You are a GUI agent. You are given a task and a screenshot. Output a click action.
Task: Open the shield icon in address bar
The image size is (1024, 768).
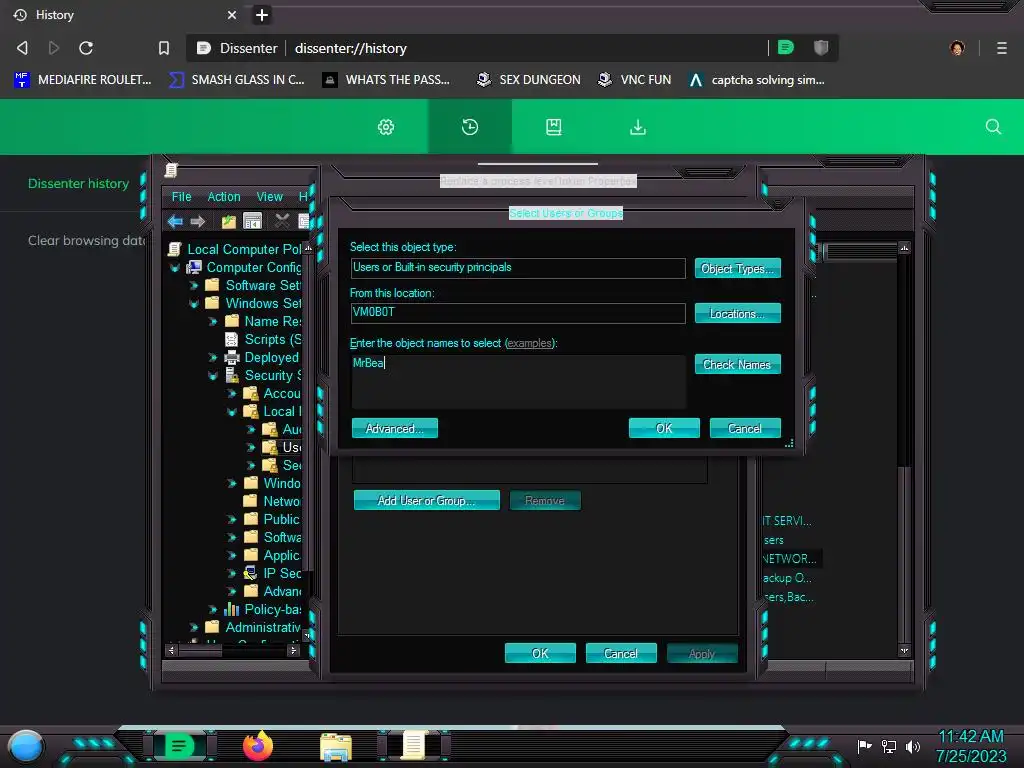click(x=821, y=47)
